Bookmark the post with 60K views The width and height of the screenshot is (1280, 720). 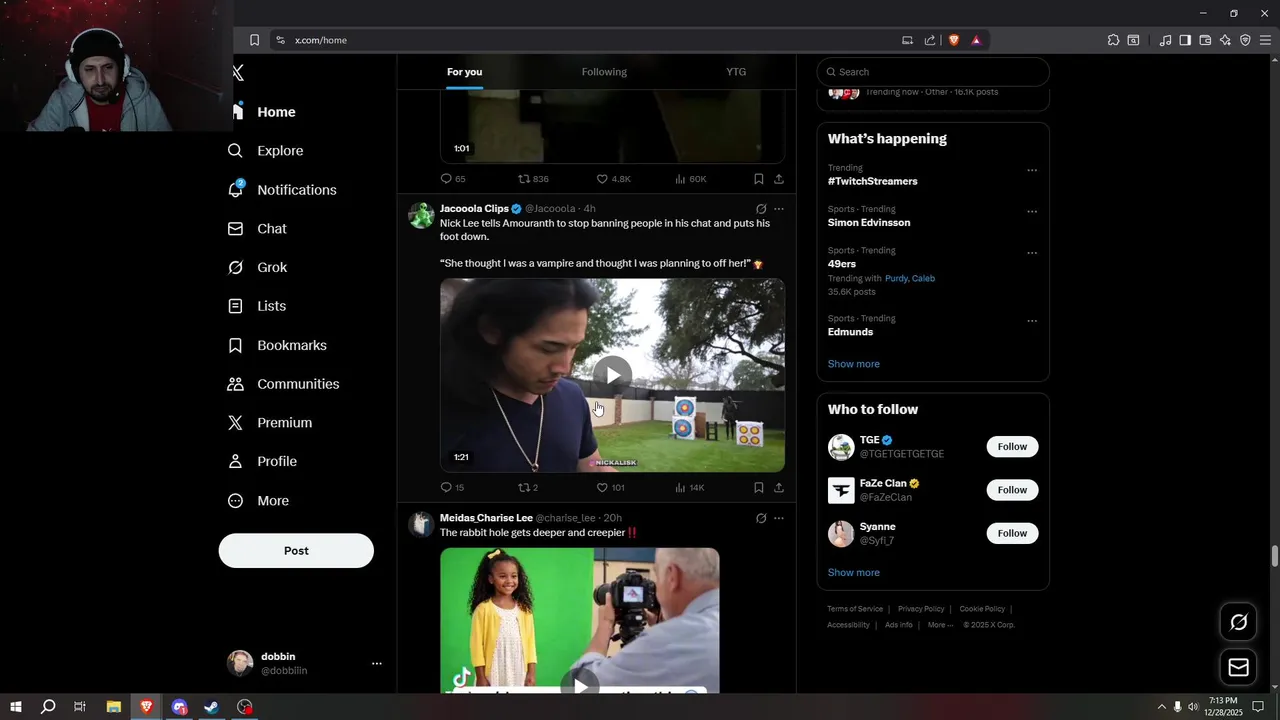pos(759,179)
